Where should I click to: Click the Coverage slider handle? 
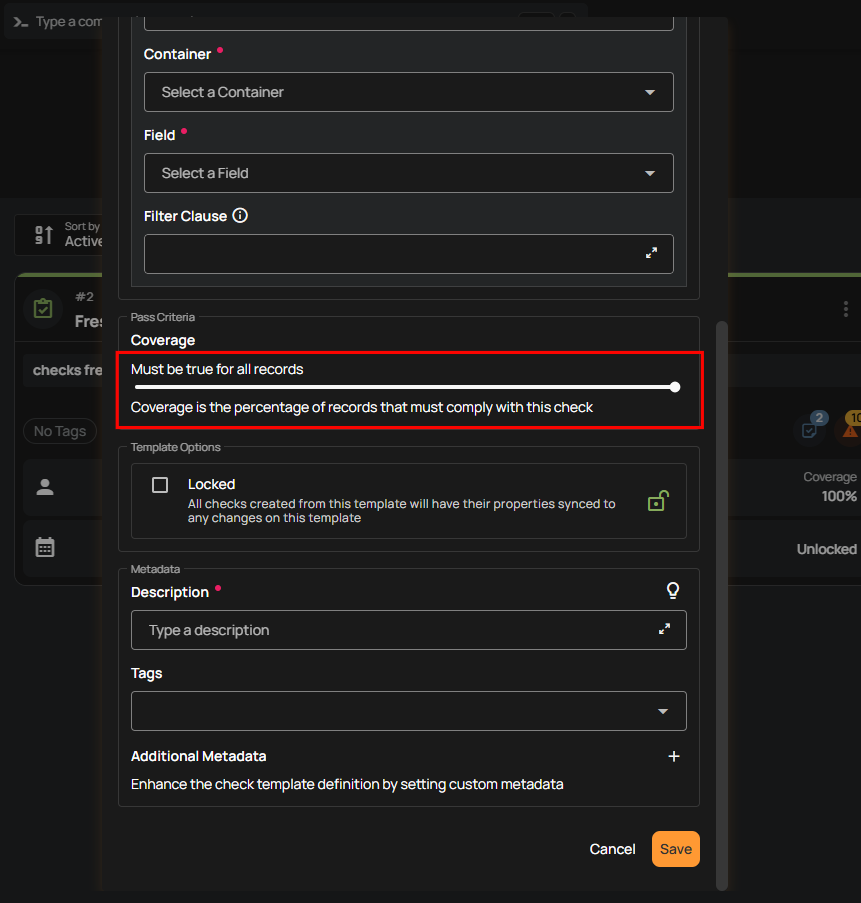[x=675, y=387]
